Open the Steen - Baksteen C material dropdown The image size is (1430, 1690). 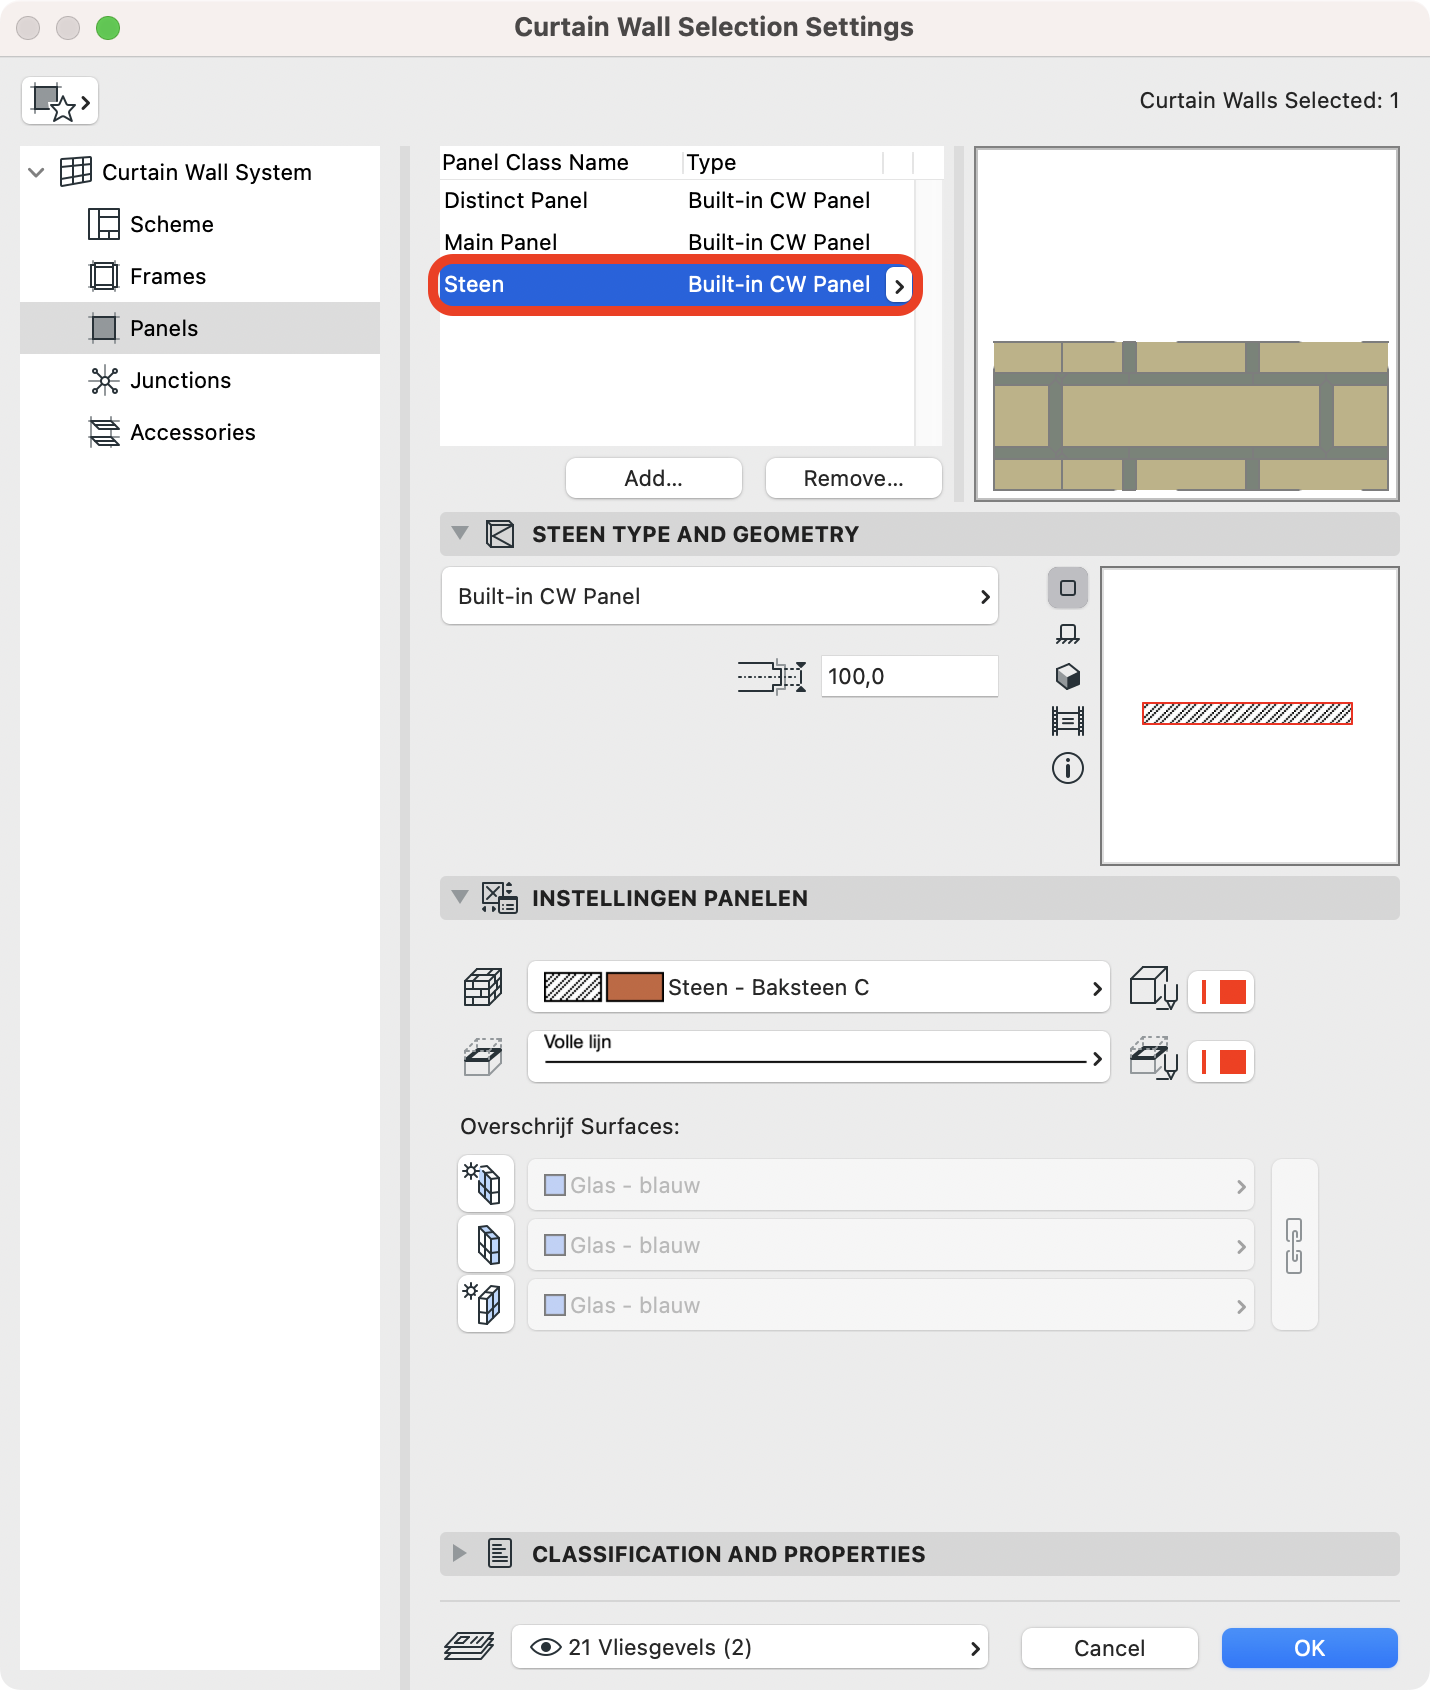tap(819, 987)
